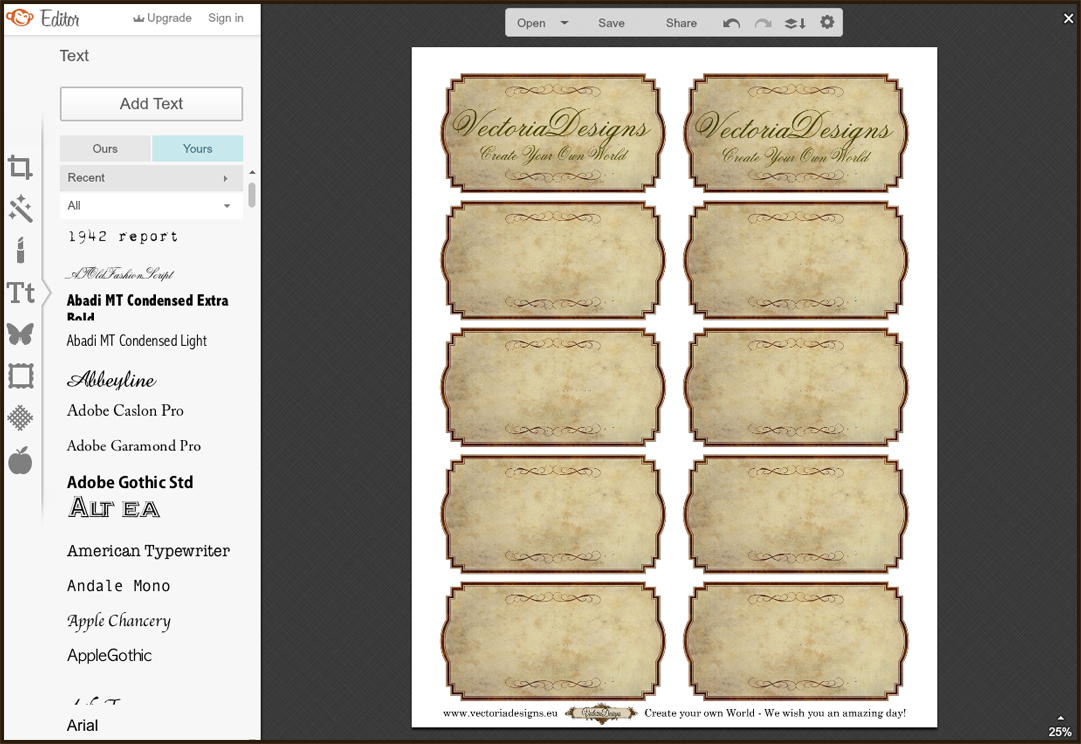Select the Adobe Caslon Pro font
The height and width of the screenshot is (744, 1081).
(125, 410)
